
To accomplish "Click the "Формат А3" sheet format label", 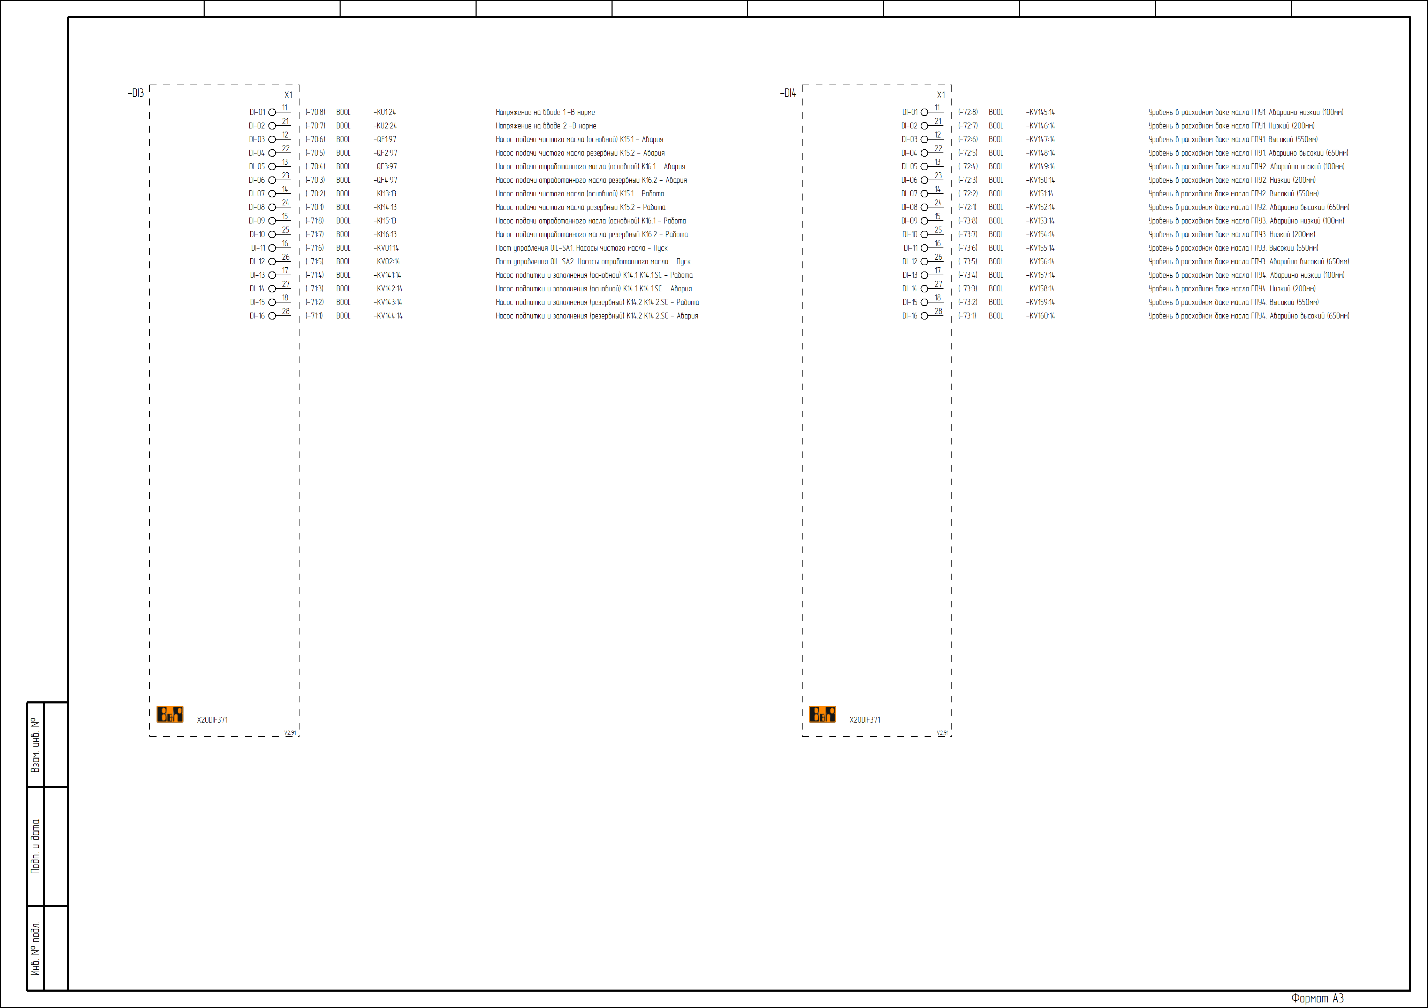I will 1318,998.
